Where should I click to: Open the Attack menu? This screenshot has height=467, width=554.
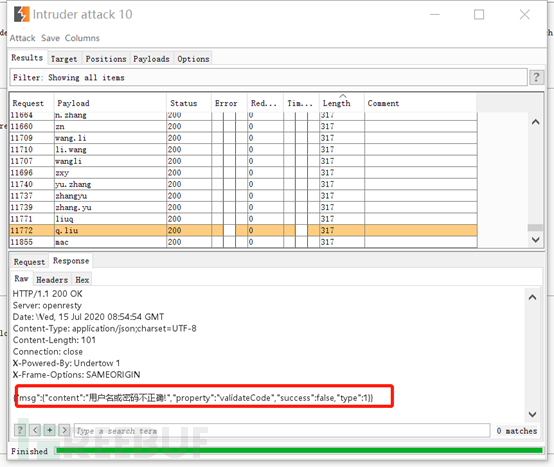tap(22, 38)
